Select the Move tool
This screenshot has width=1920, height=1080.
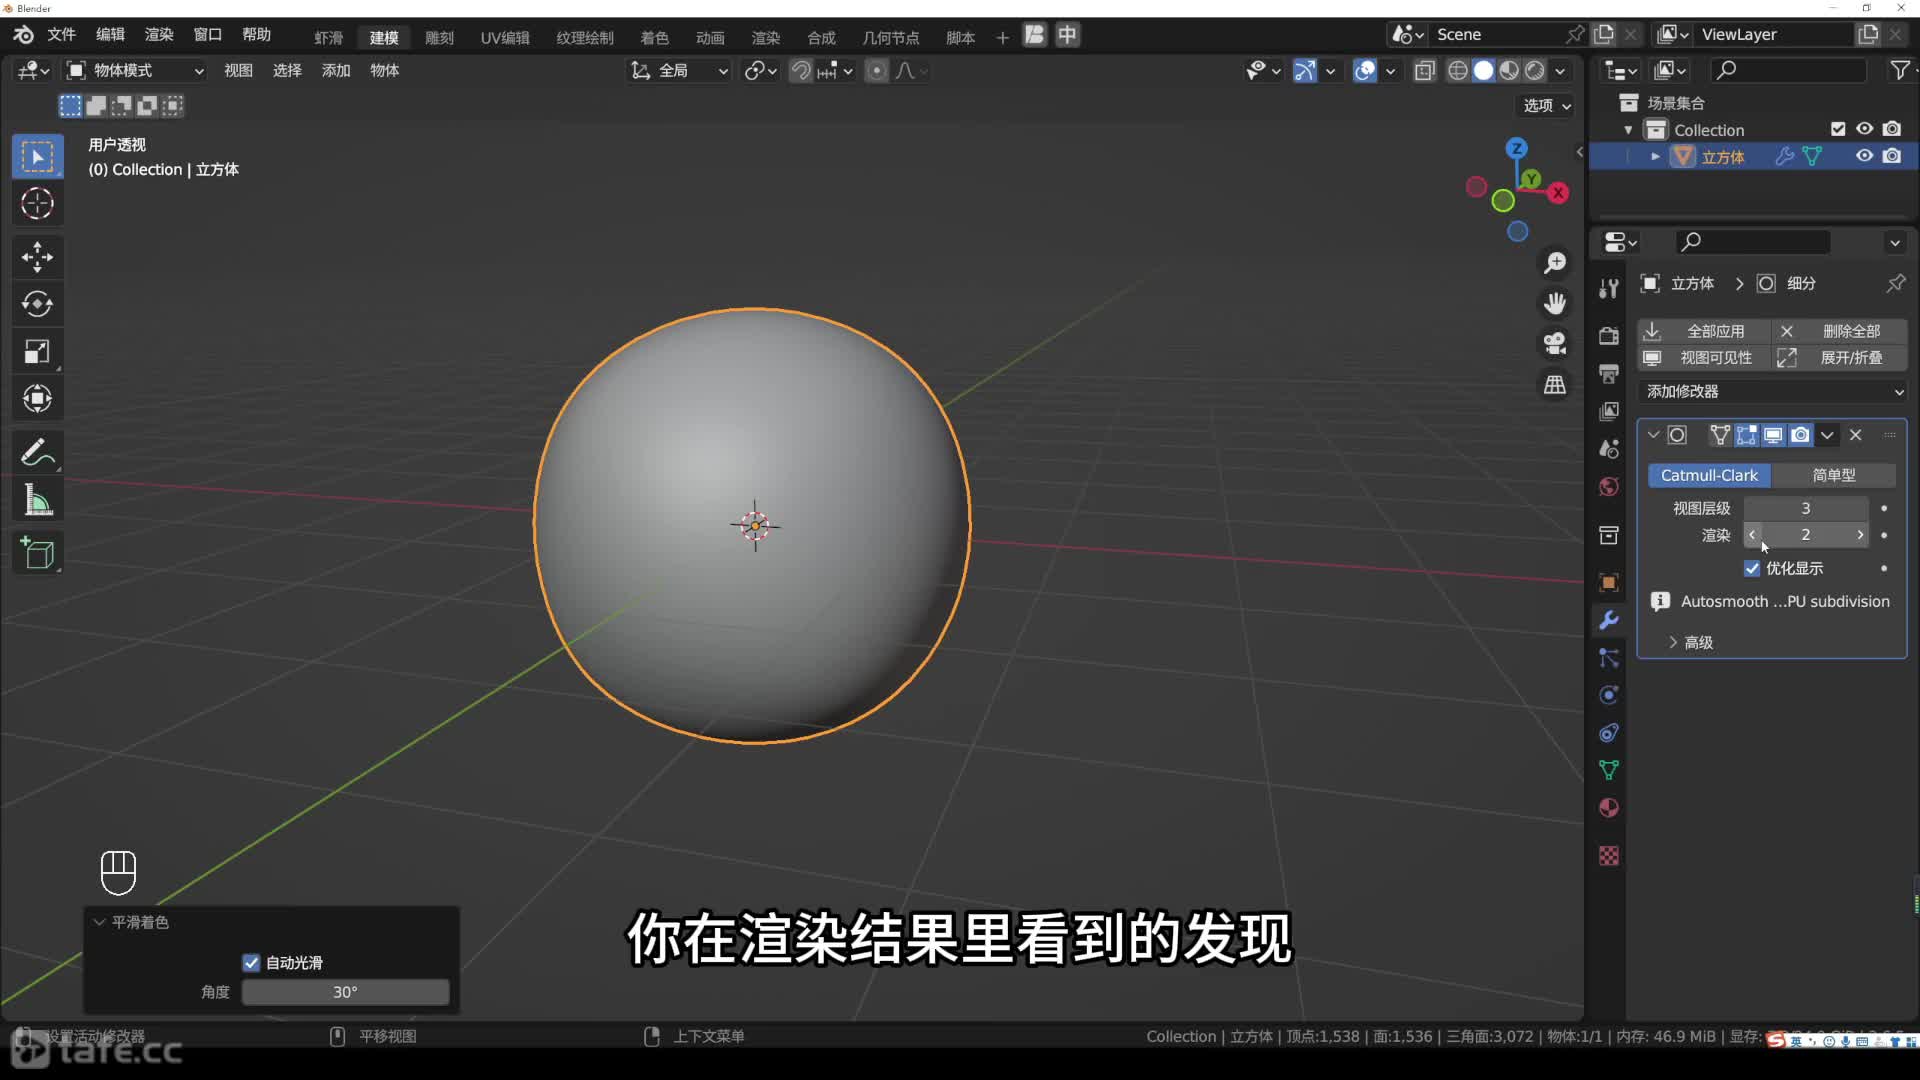click(x=37, y=257)
